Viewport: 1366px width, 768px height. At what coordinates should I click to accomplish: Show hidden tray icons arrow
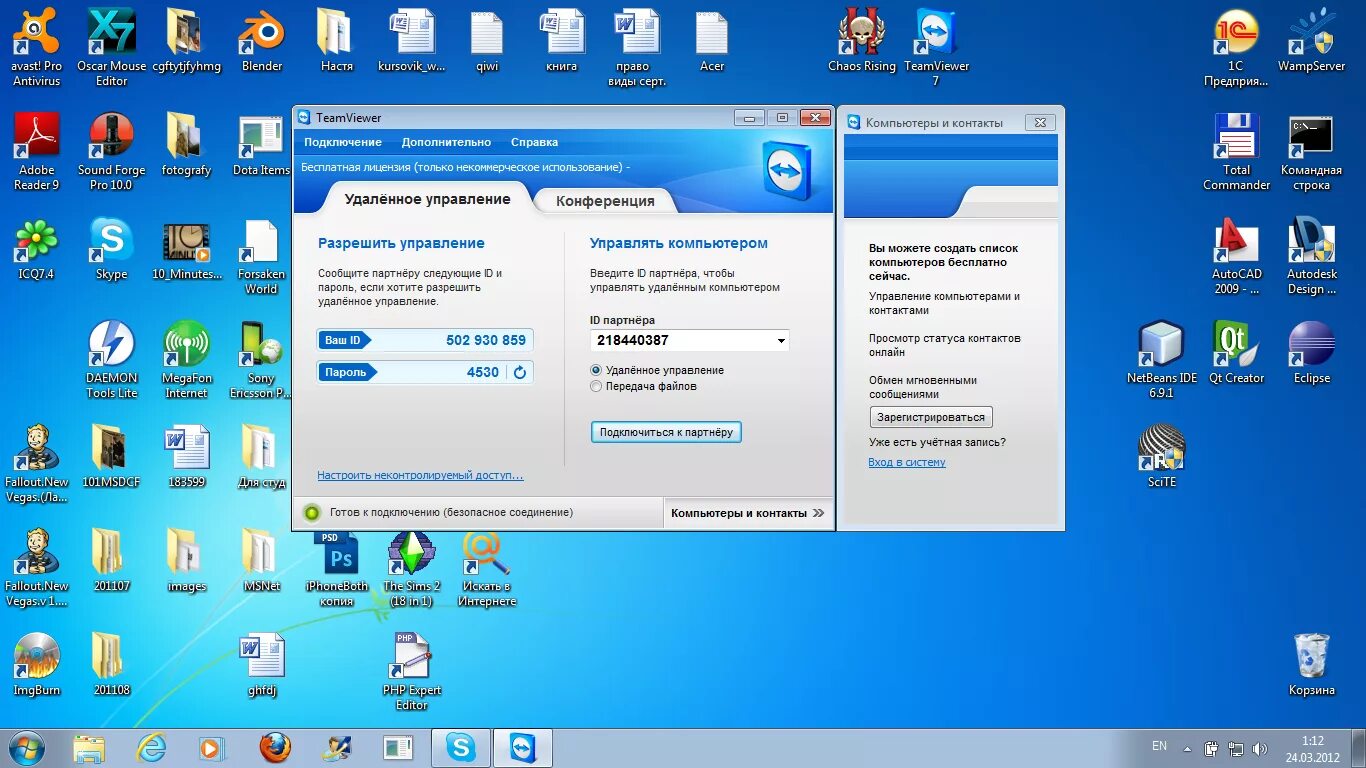pyautogui.click(x=1187, y=747)
